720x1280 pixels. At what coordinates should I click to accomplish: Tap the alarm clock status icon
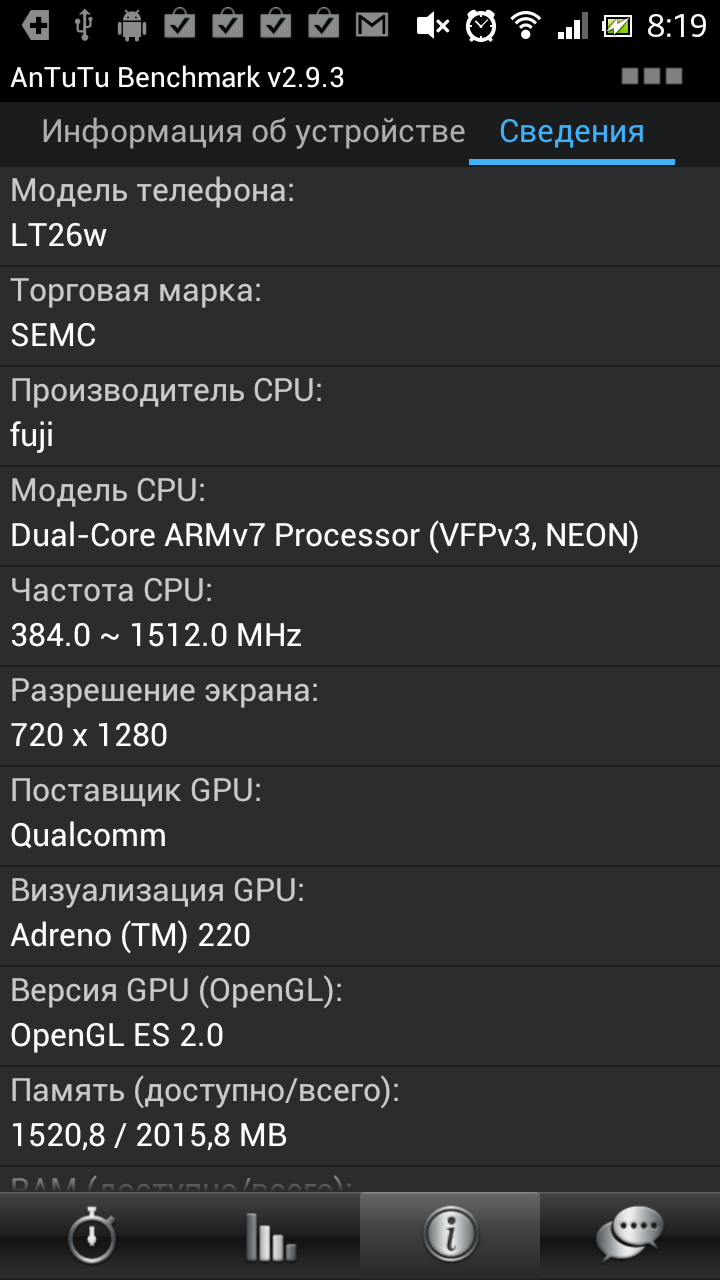coord(481,24)
